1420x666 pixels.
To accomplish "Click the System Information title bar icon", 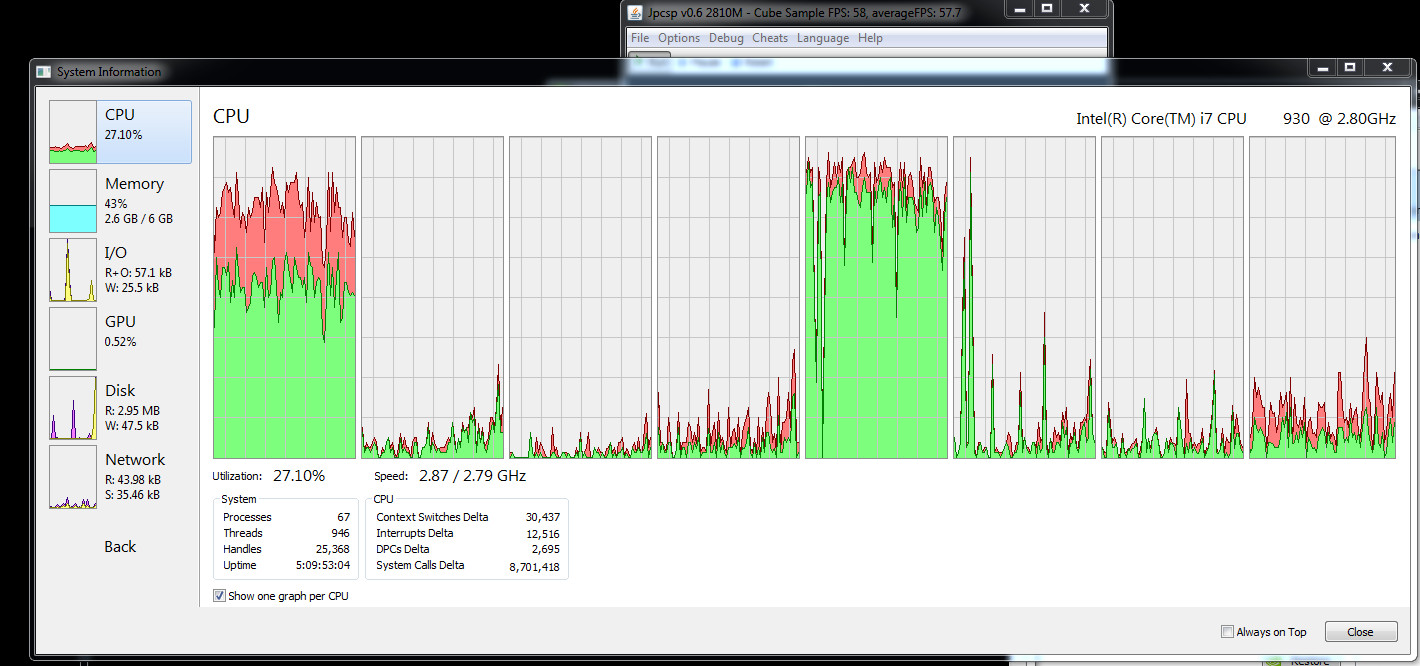I will pyautogui.click(x=43, y=72).
